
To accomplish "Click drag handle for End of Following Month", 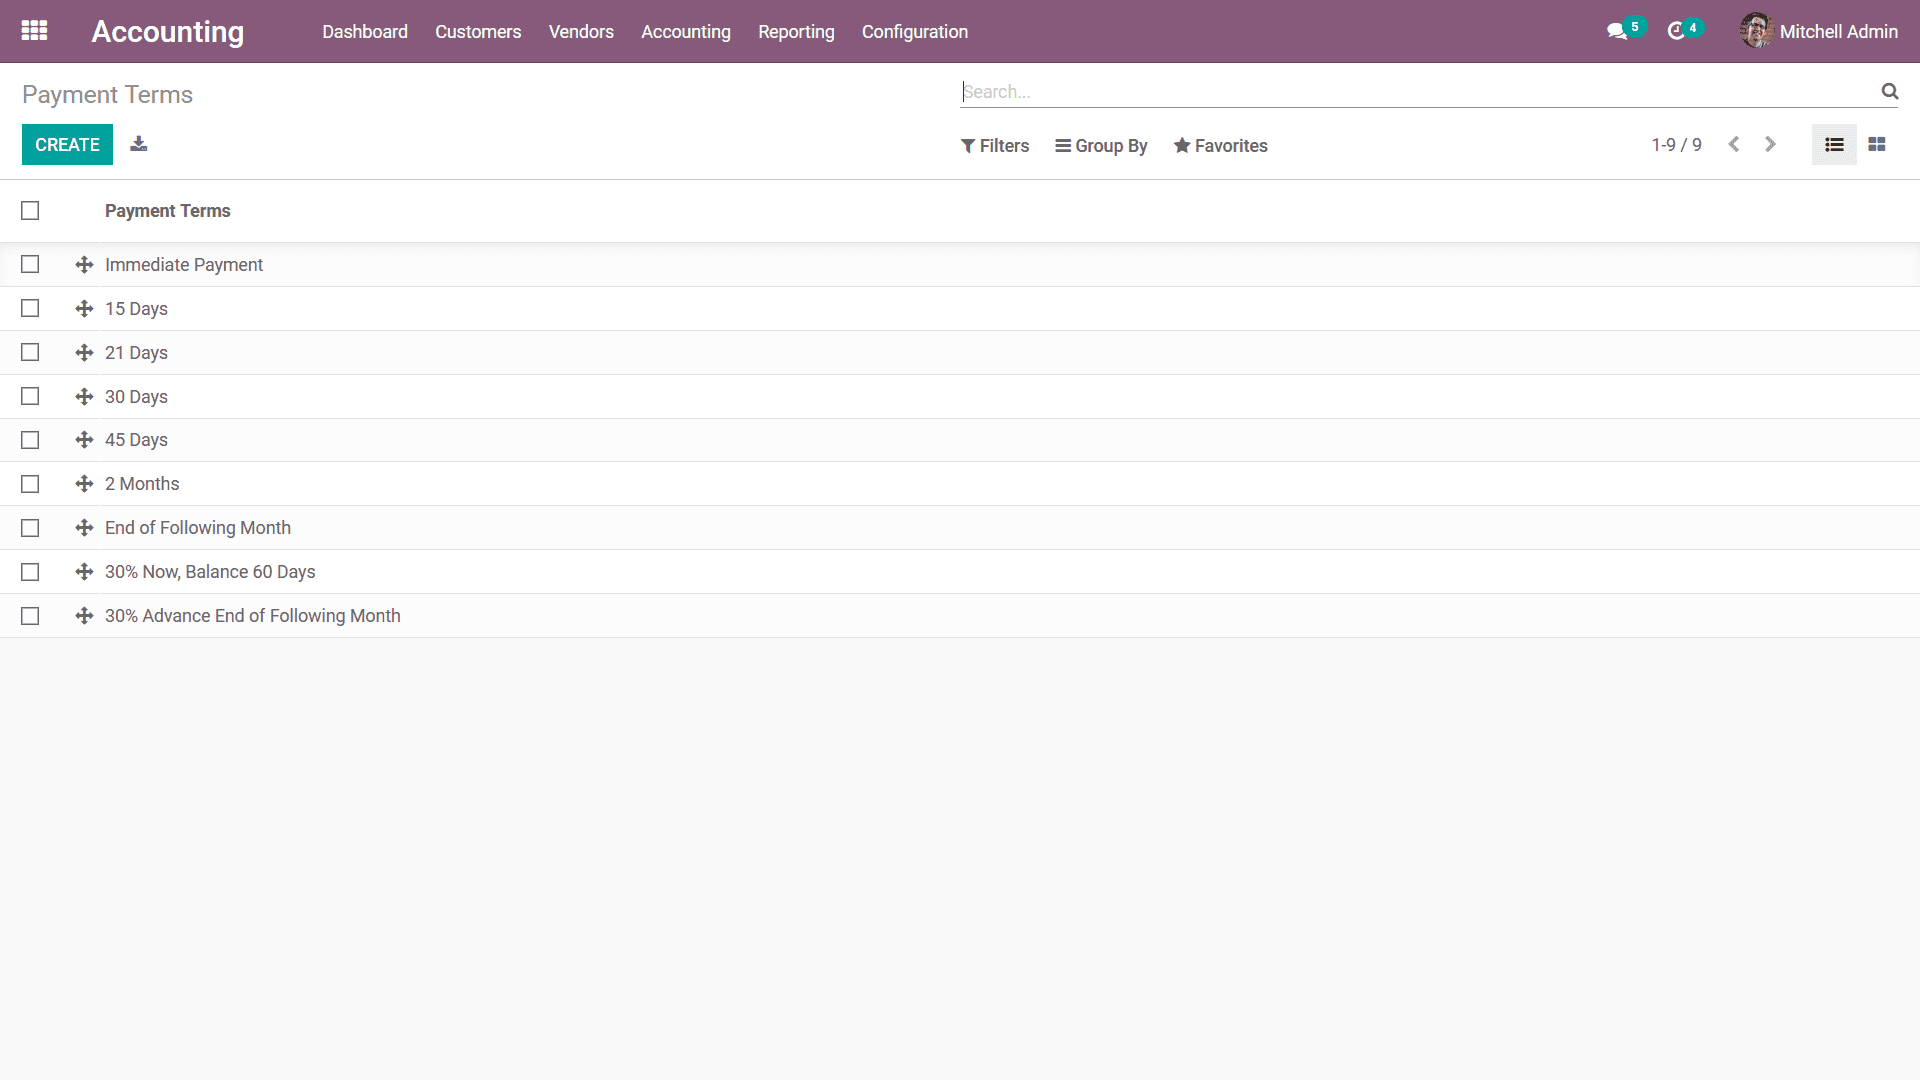I will (x=84, y=528).
